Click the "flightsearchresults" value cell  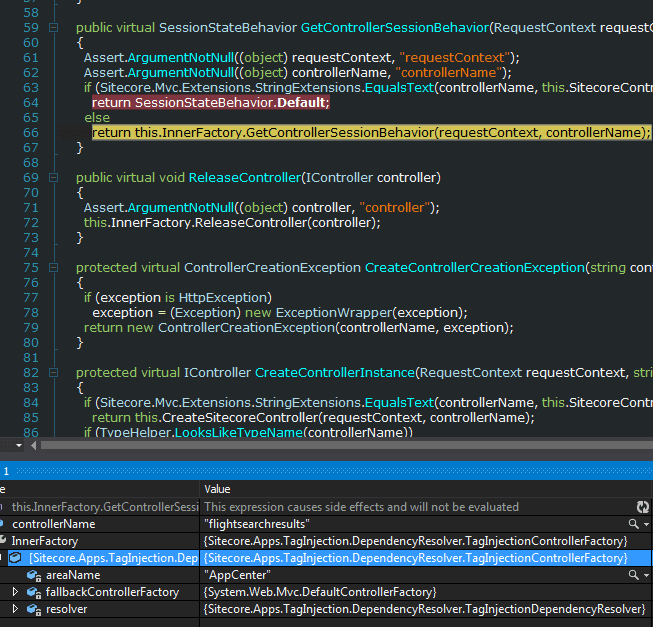coord(257,524)
